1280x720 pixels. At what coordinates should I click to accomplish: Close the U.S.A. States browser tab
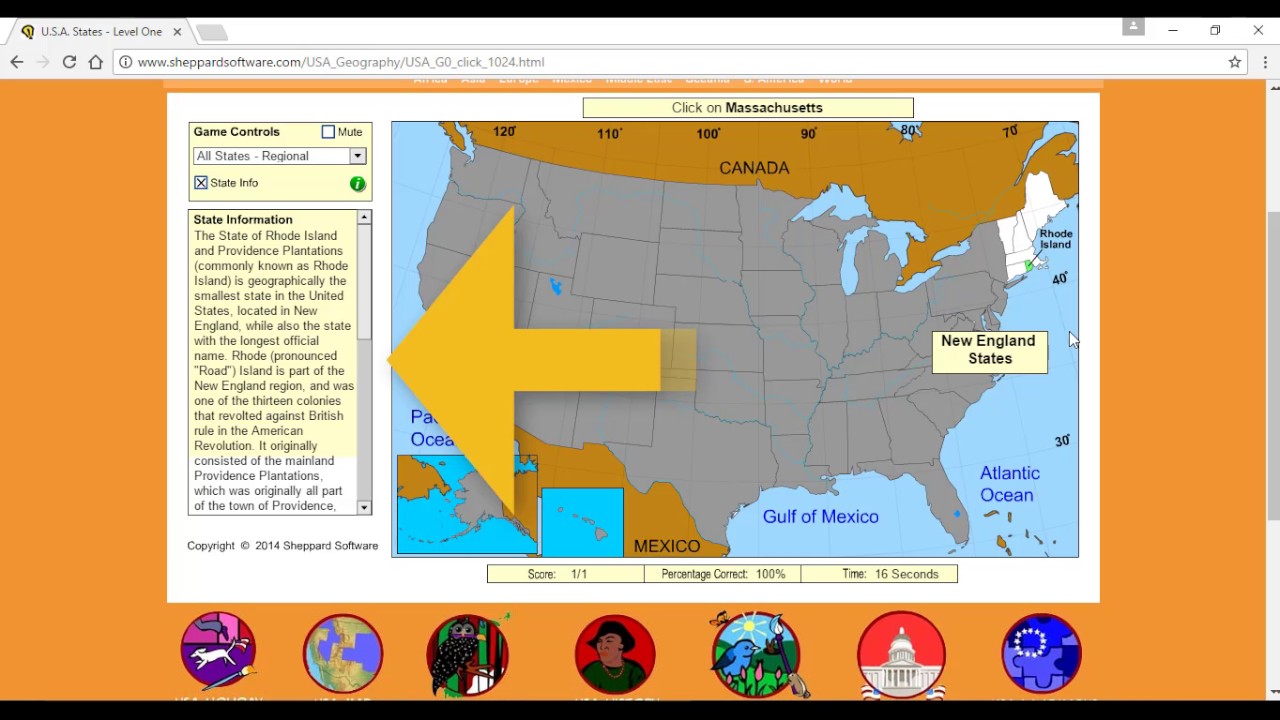[x=177, y=32]
